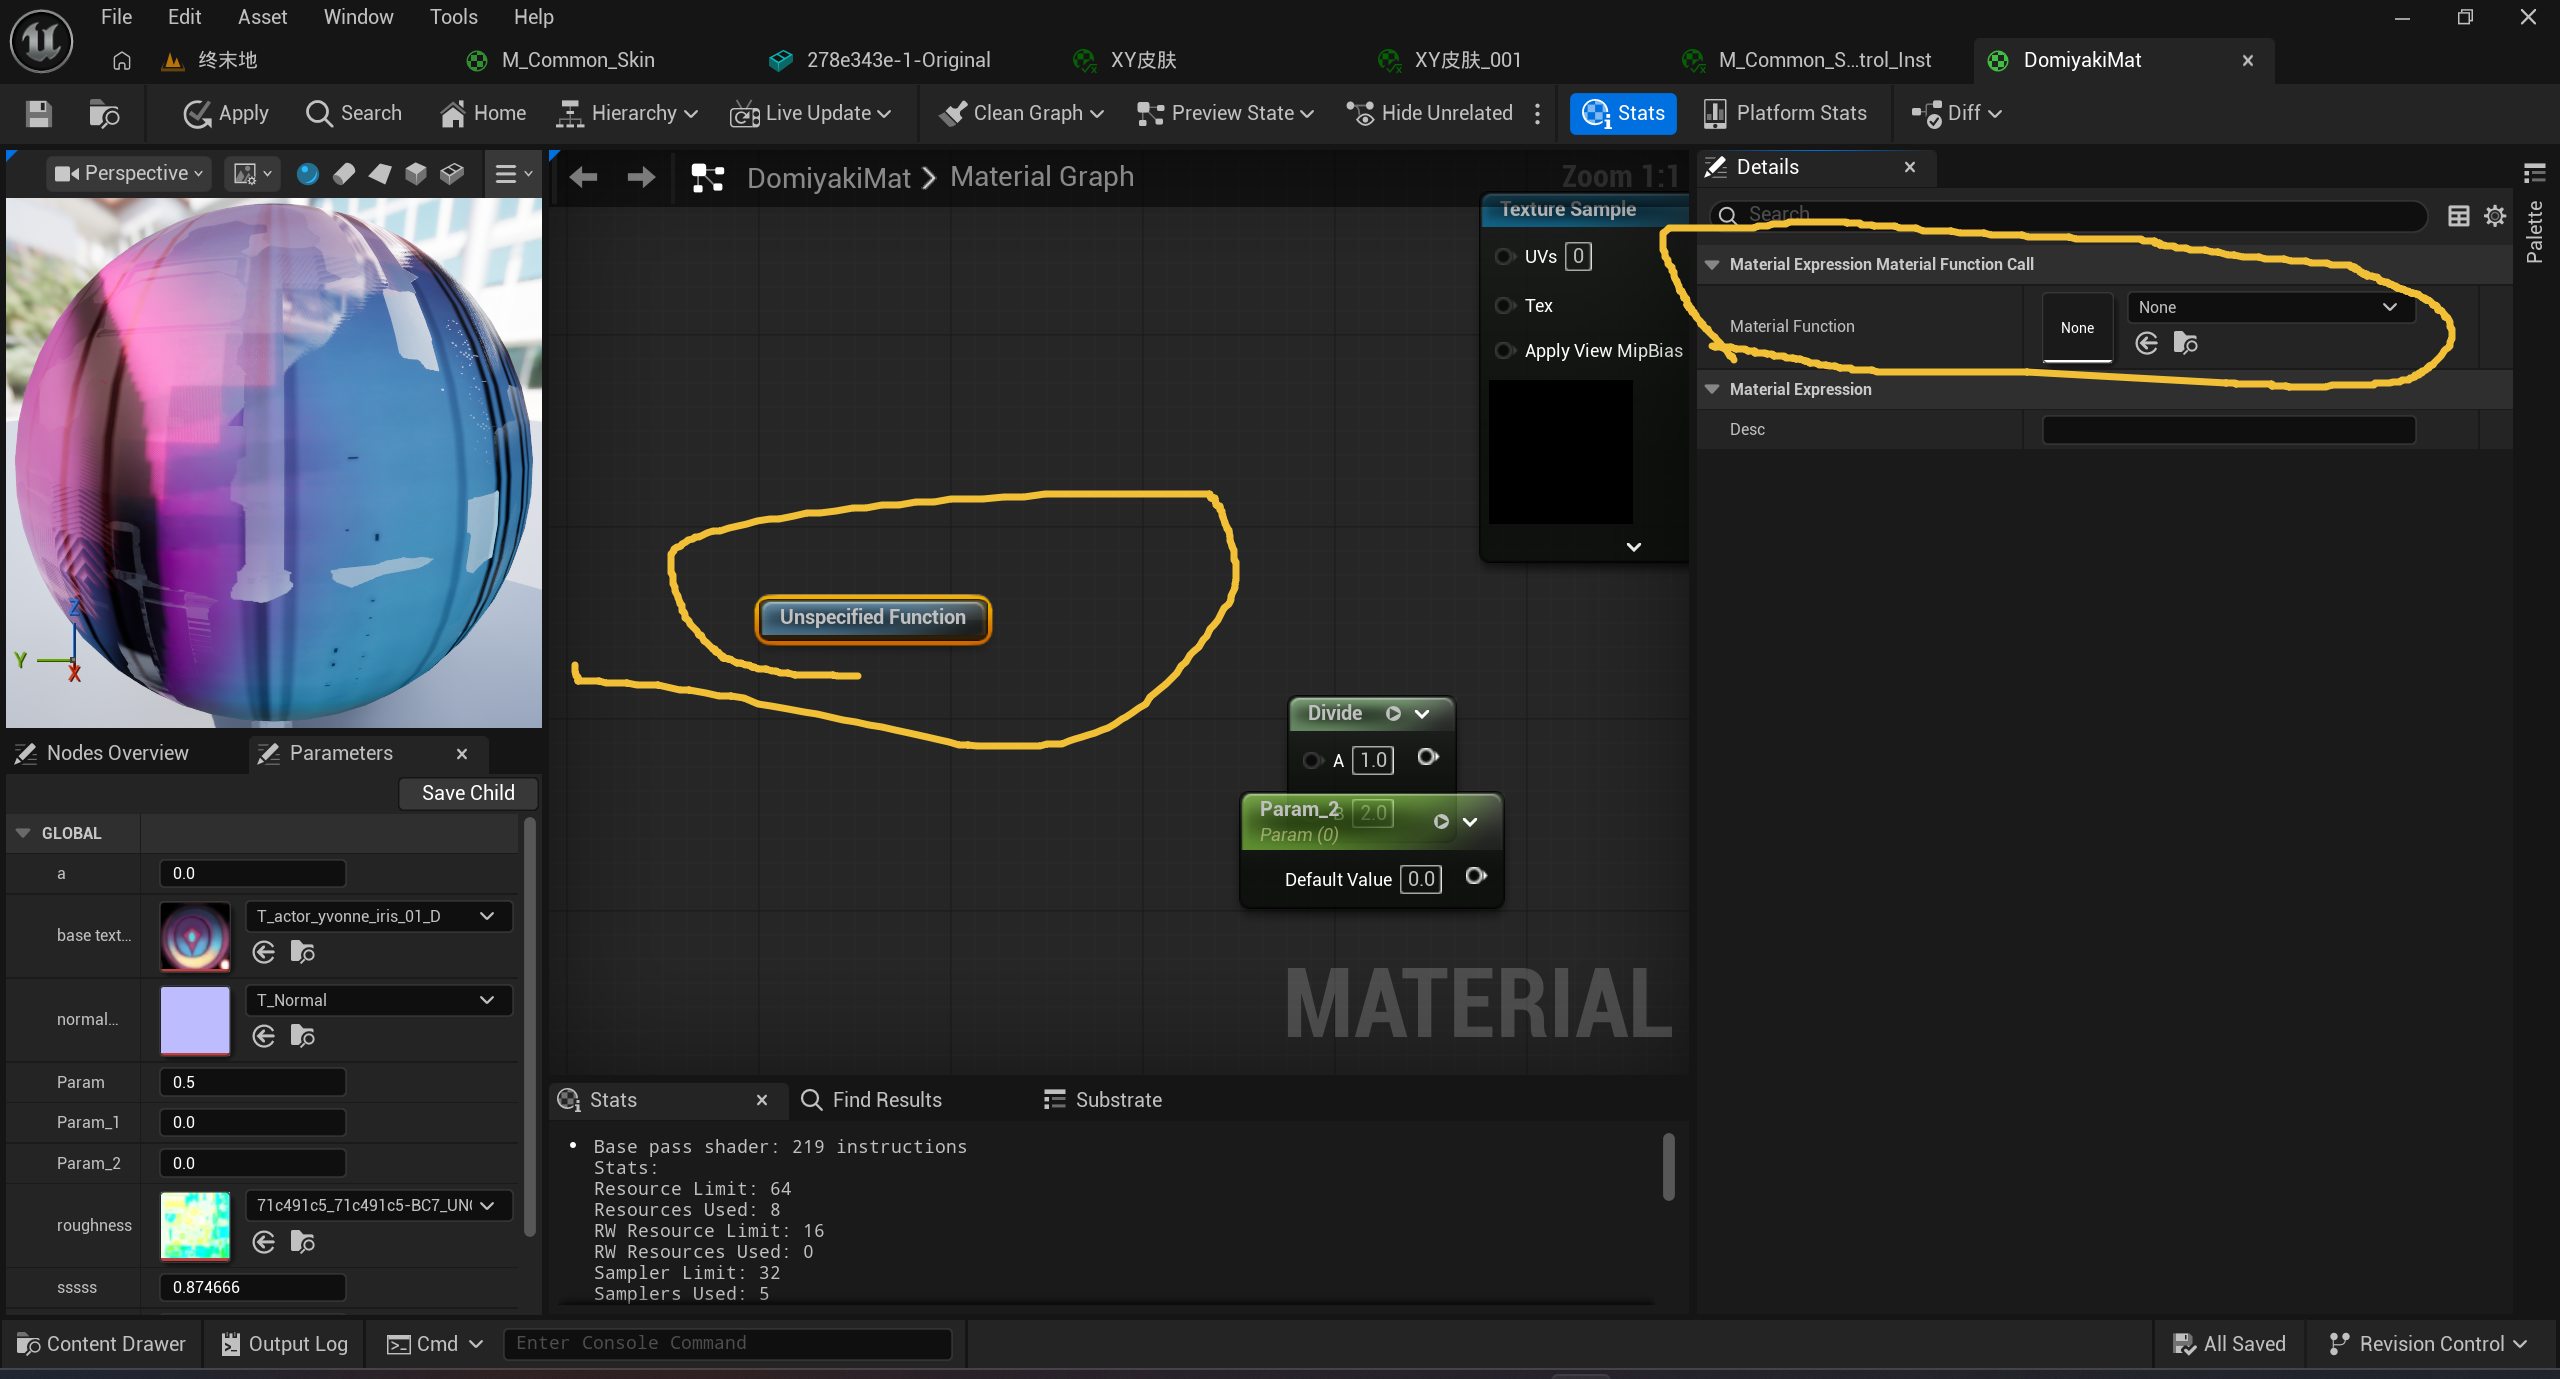Image resolution: width=2560 pixels, height=1379 pixels.
Task: Open Details panel settings gear
Action: pos(2495,215)
